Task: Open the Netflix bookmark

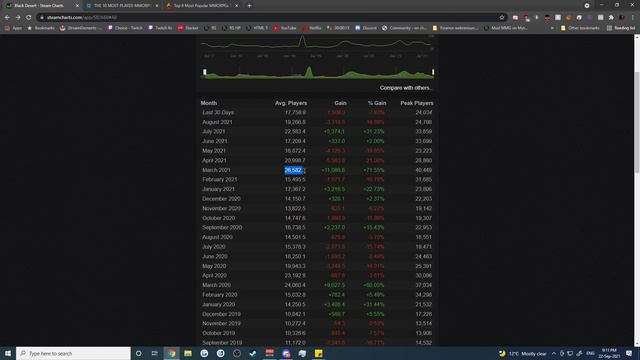Action: (312, 28)
